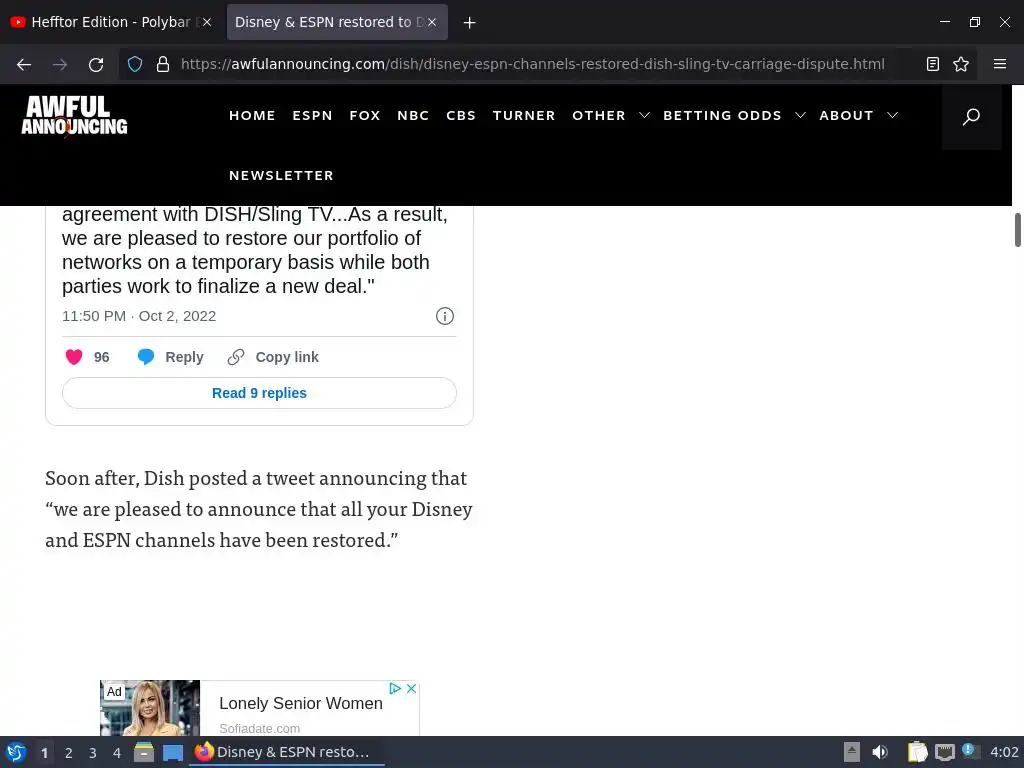The image size is (1024, 768).
Task: Expand the OTHER dropdown chevron
Action: pos(644,116)
